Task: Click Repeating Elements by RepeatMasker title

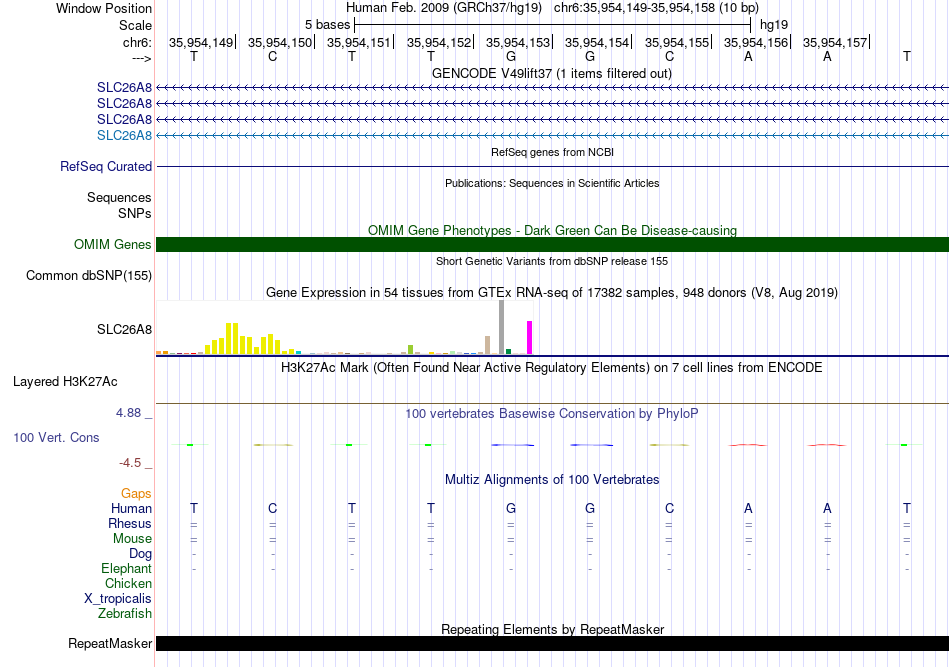Action: coord(553,629)
